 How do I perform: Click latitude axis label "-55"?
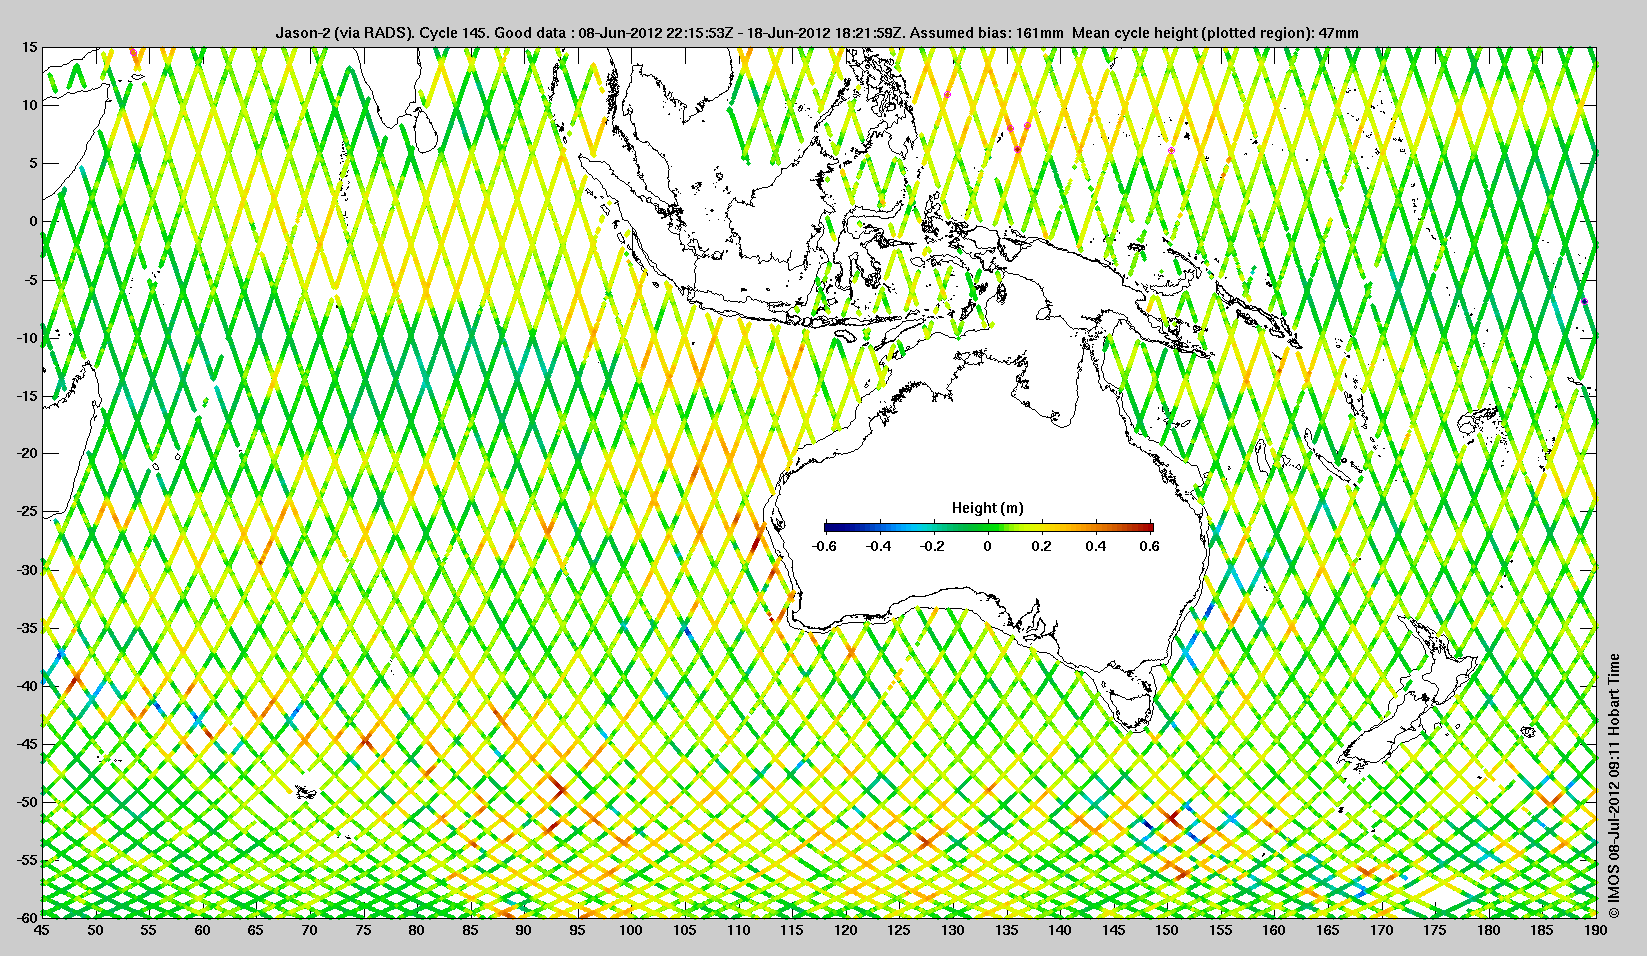click(27, 860)
